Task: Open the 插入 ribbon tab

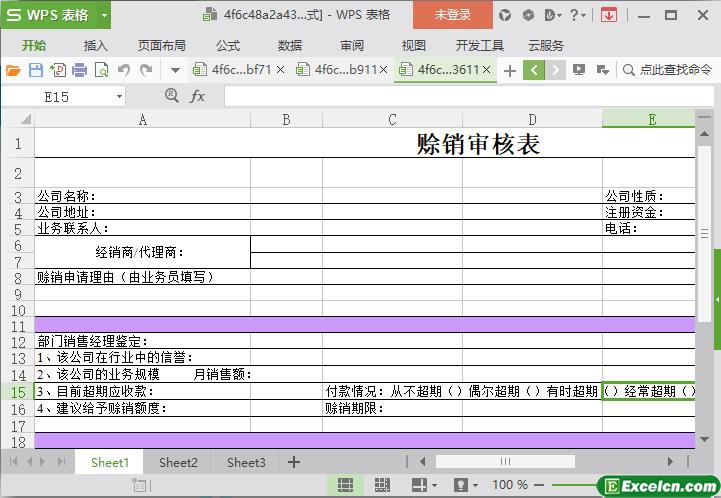Action: point(95,45)
